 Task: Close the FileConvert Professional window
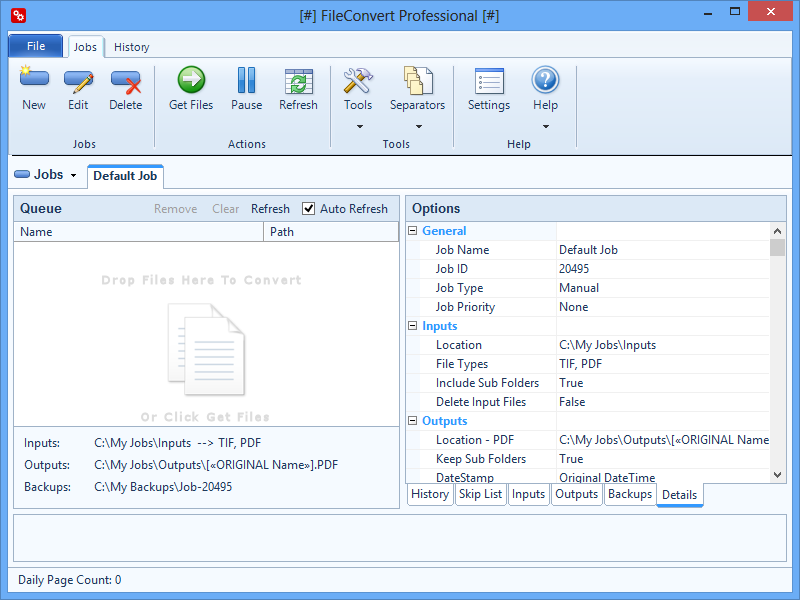pos(770,11)
